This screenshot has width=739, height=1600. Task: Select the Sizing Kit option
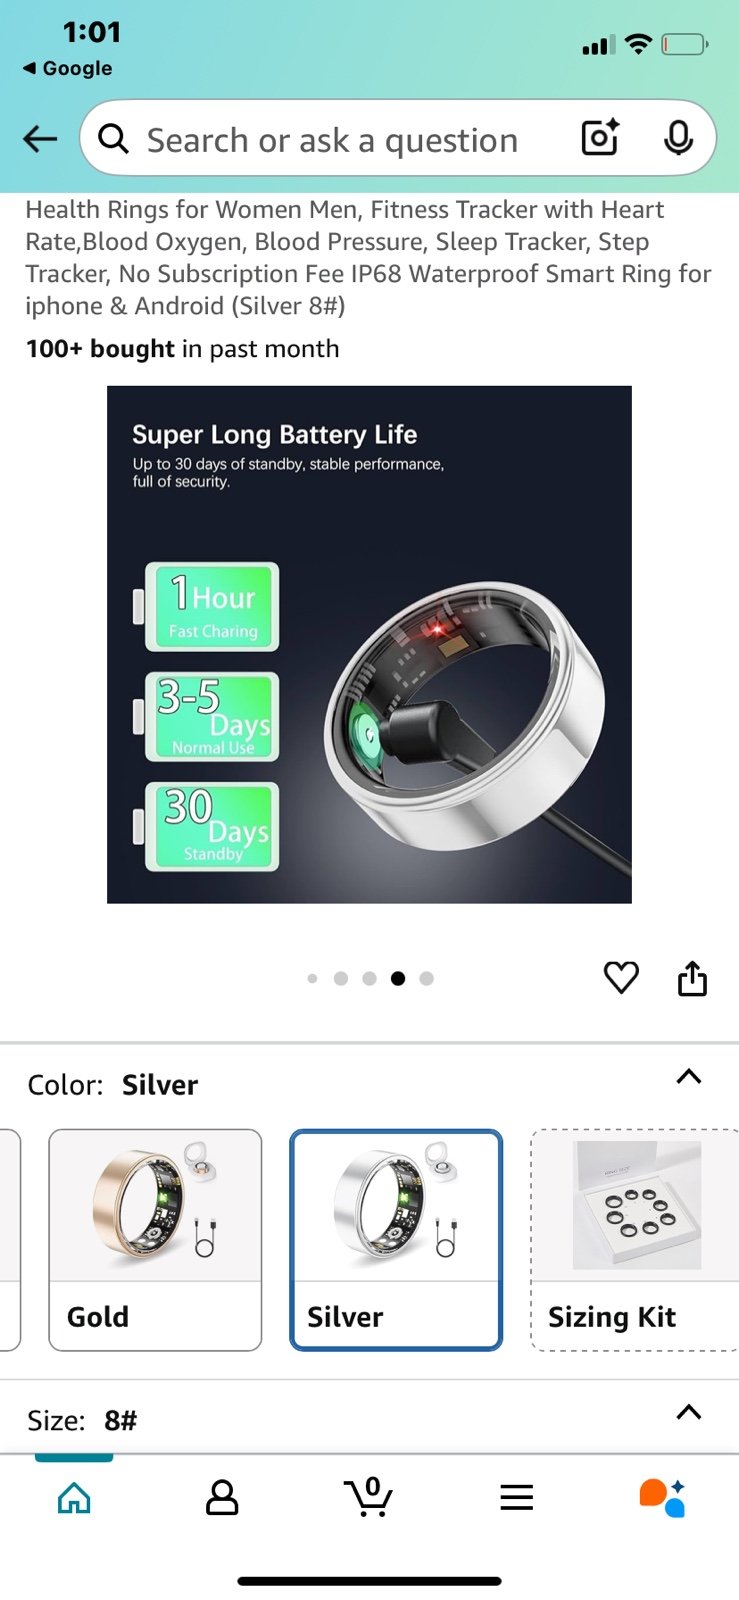(x=635, y=1240)
